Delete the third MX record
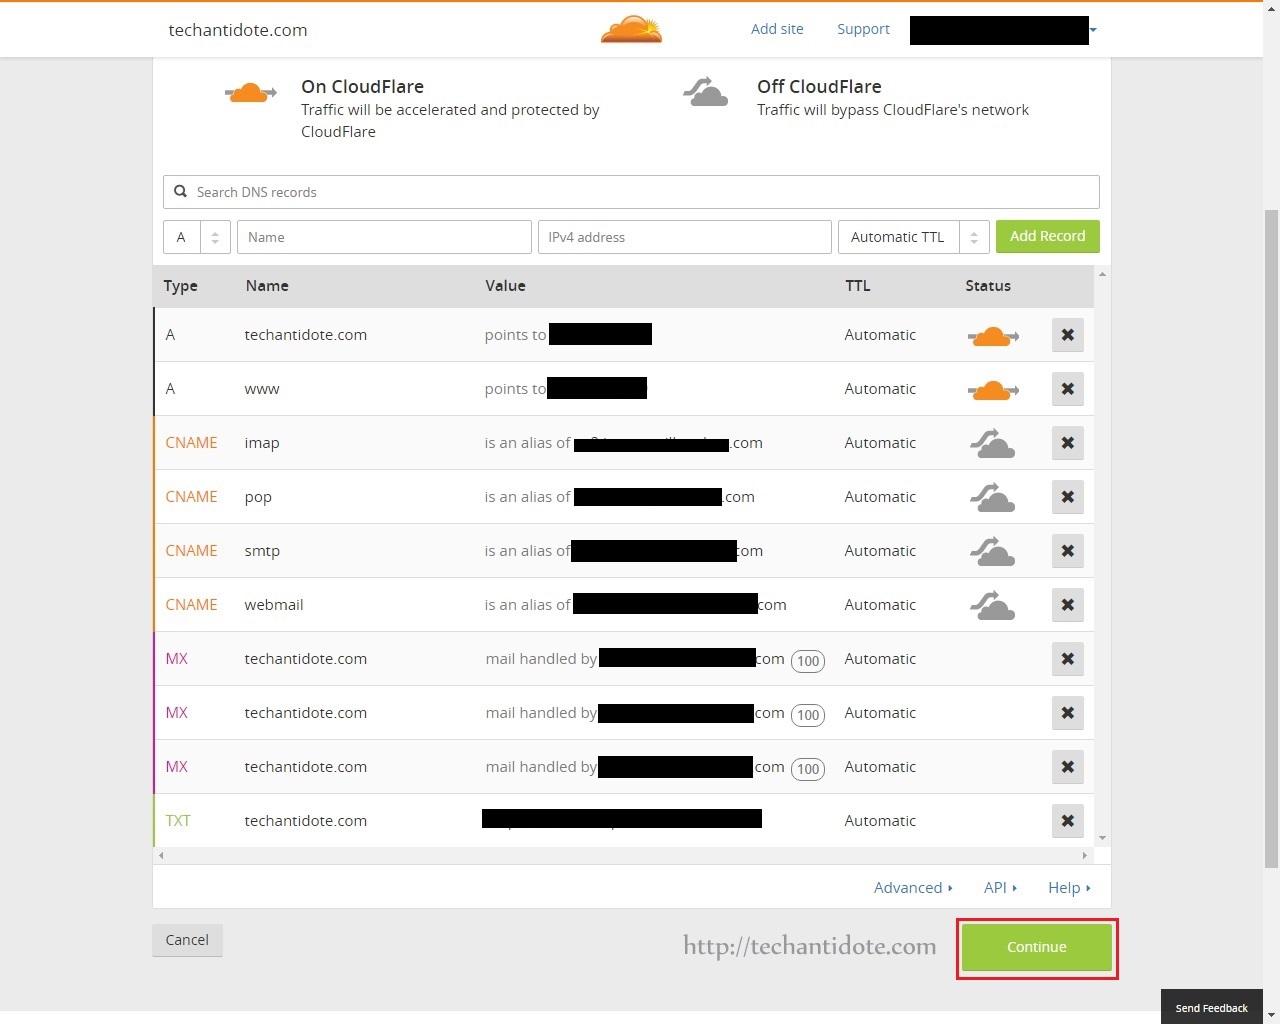The width and height of the screenshot is (1280, 1024). click(1068, 767)
